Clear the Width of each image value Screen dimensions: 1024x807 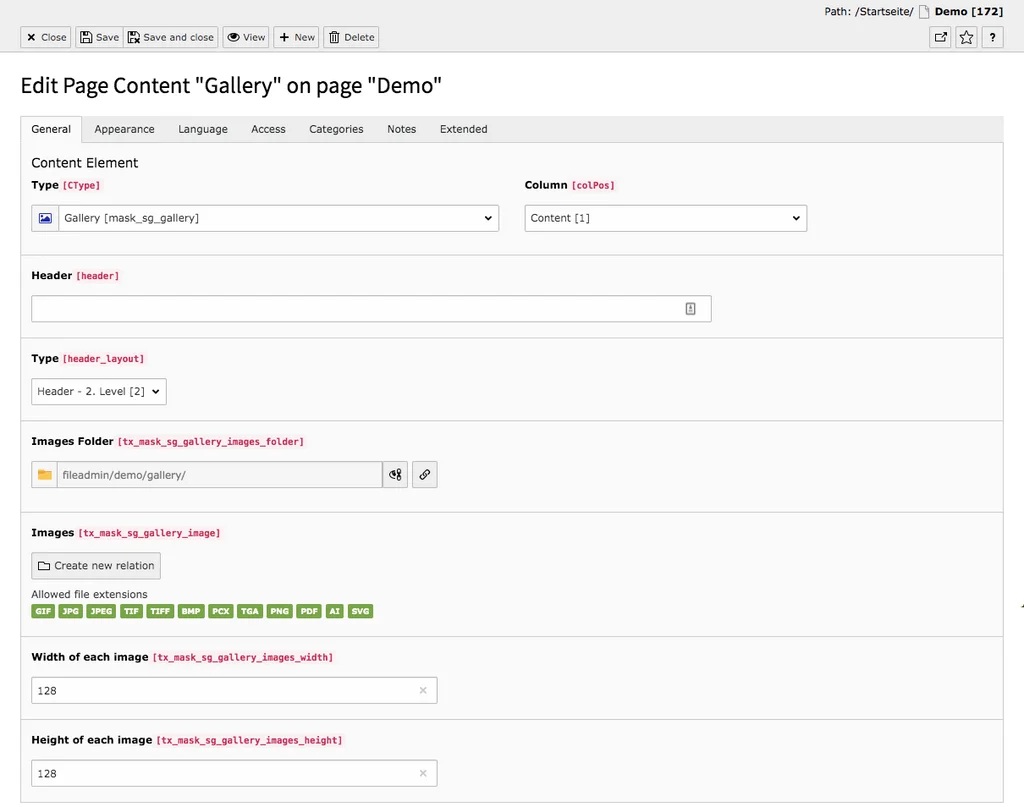pos(423,690)
